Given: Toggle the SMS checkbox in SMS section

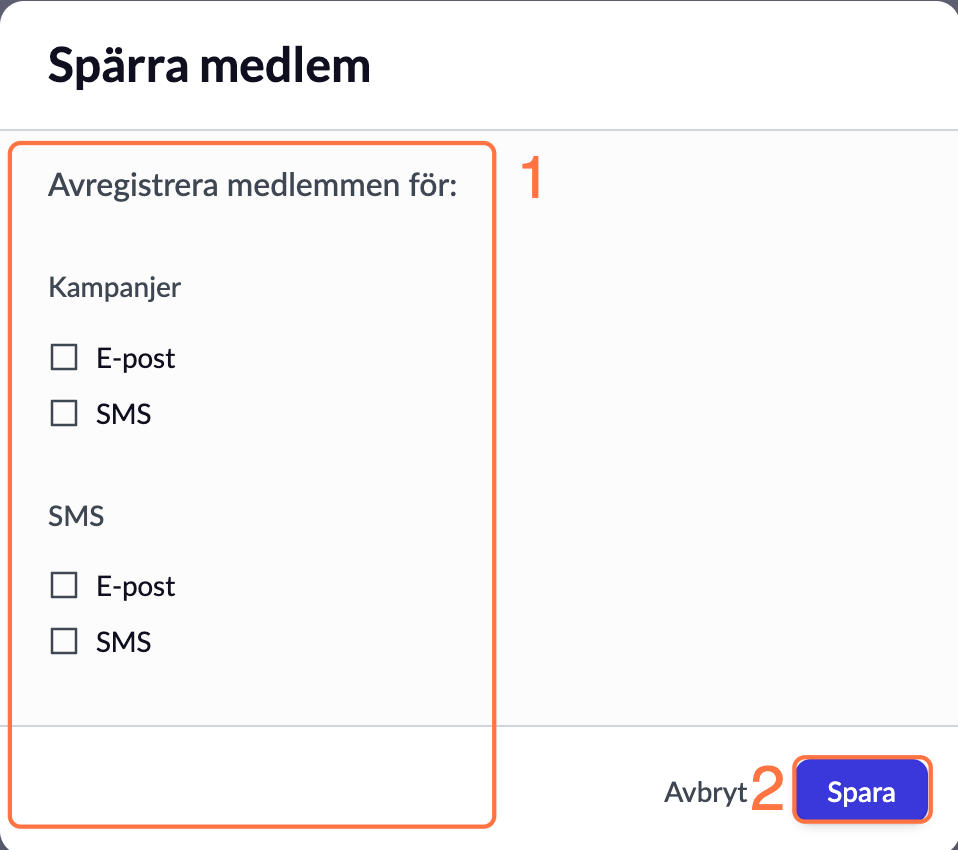Looking at the screenshot, I should click(x=64, y=642).
